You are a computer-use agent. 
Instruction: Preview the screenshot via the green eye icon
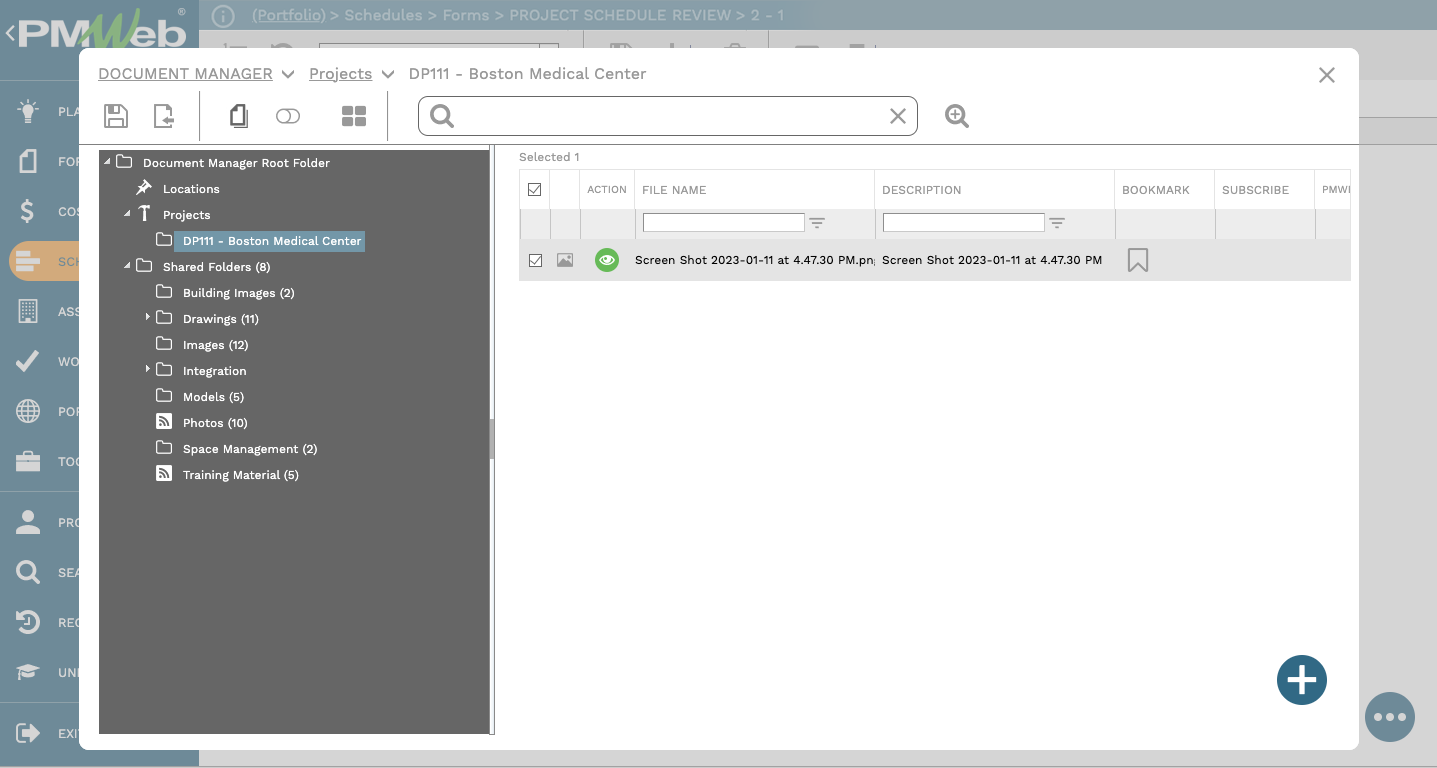(x=606, y=259)
